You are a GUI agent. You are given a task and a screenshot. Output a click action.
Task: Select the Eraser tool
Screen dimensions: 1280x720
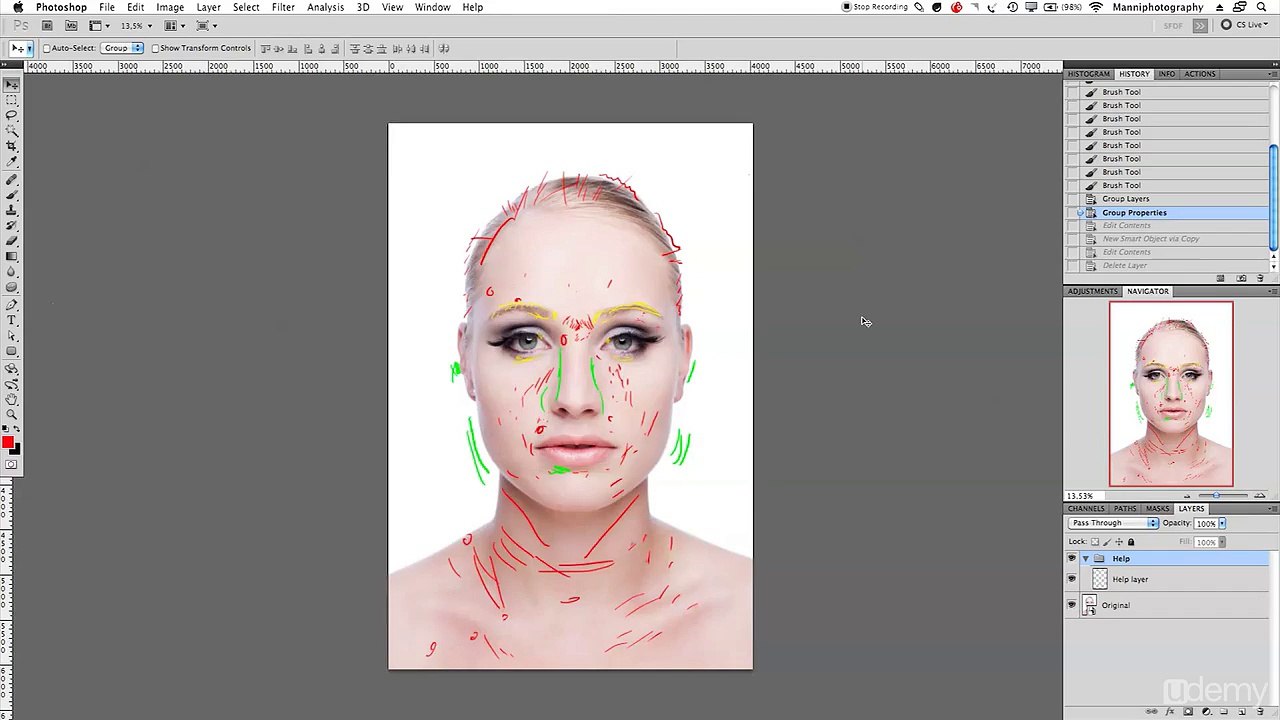pyautogui.click(x=11, y=240)
